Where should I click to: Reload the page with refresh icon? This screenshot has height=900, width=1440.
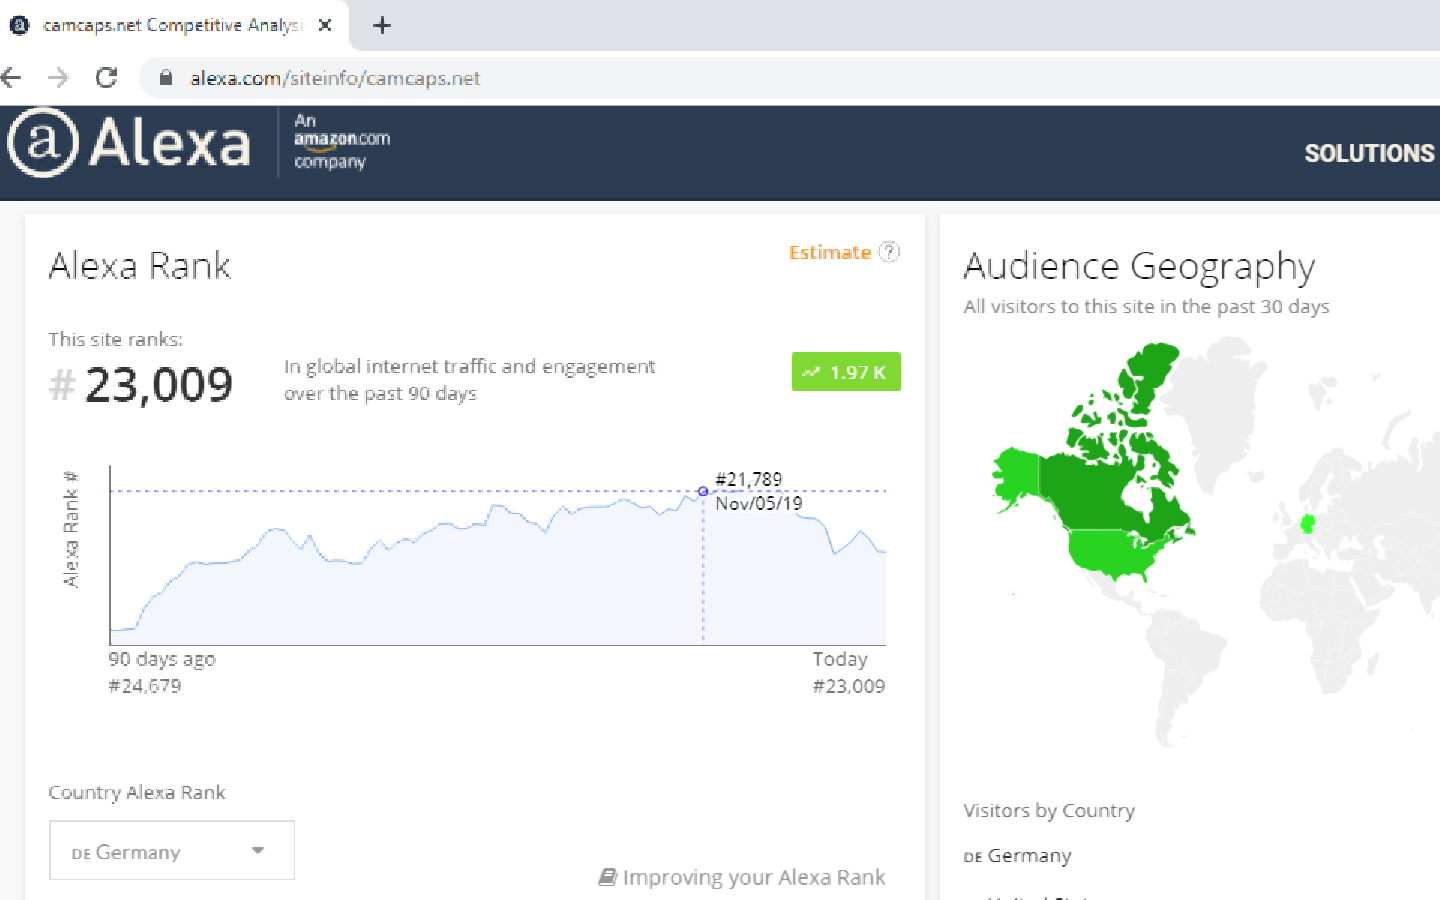(106, 78)
